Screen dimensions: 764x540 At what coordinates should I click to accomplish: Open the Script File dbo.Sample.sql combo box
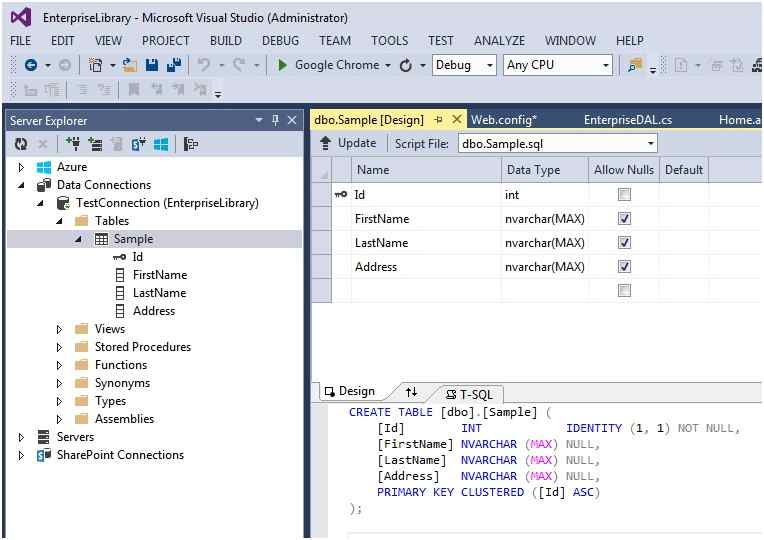tap(557, 143)
